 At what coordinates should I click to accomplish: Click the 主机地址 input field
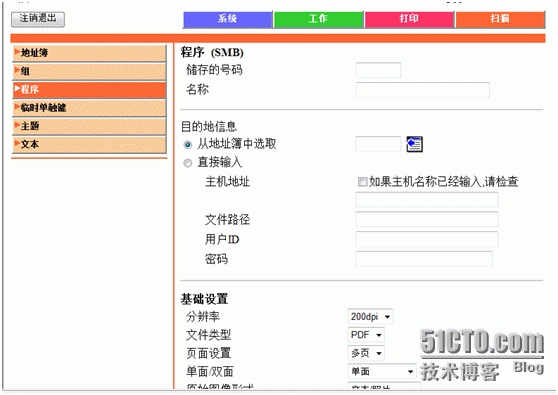(x=426, y=200)
